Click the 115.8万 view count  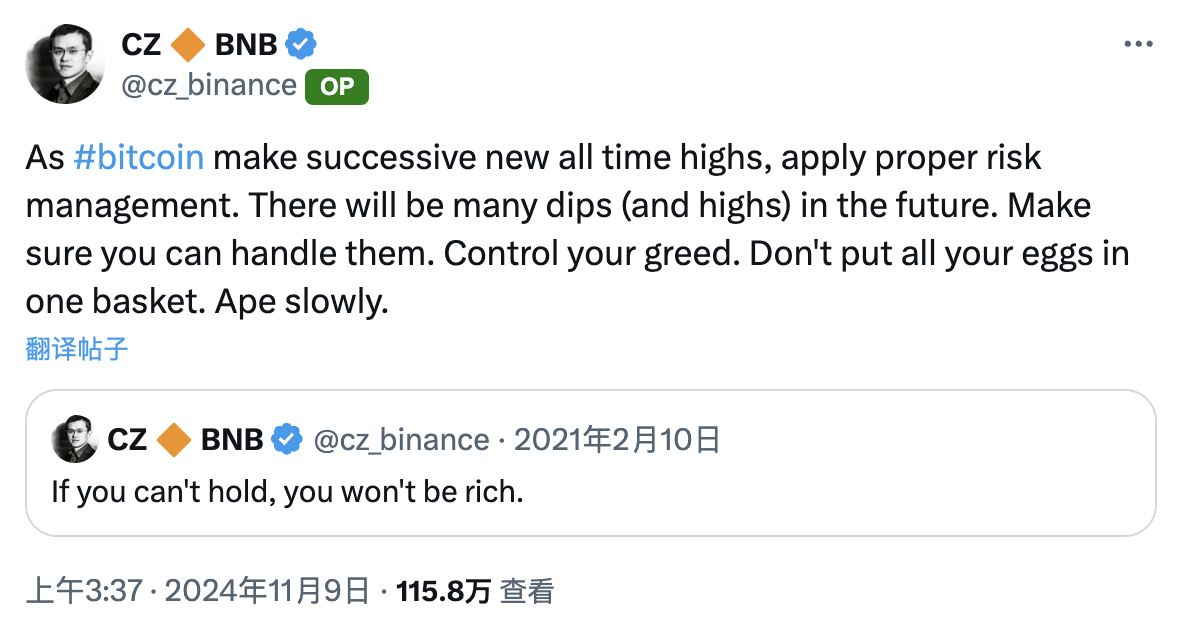(x=445, y=590)
